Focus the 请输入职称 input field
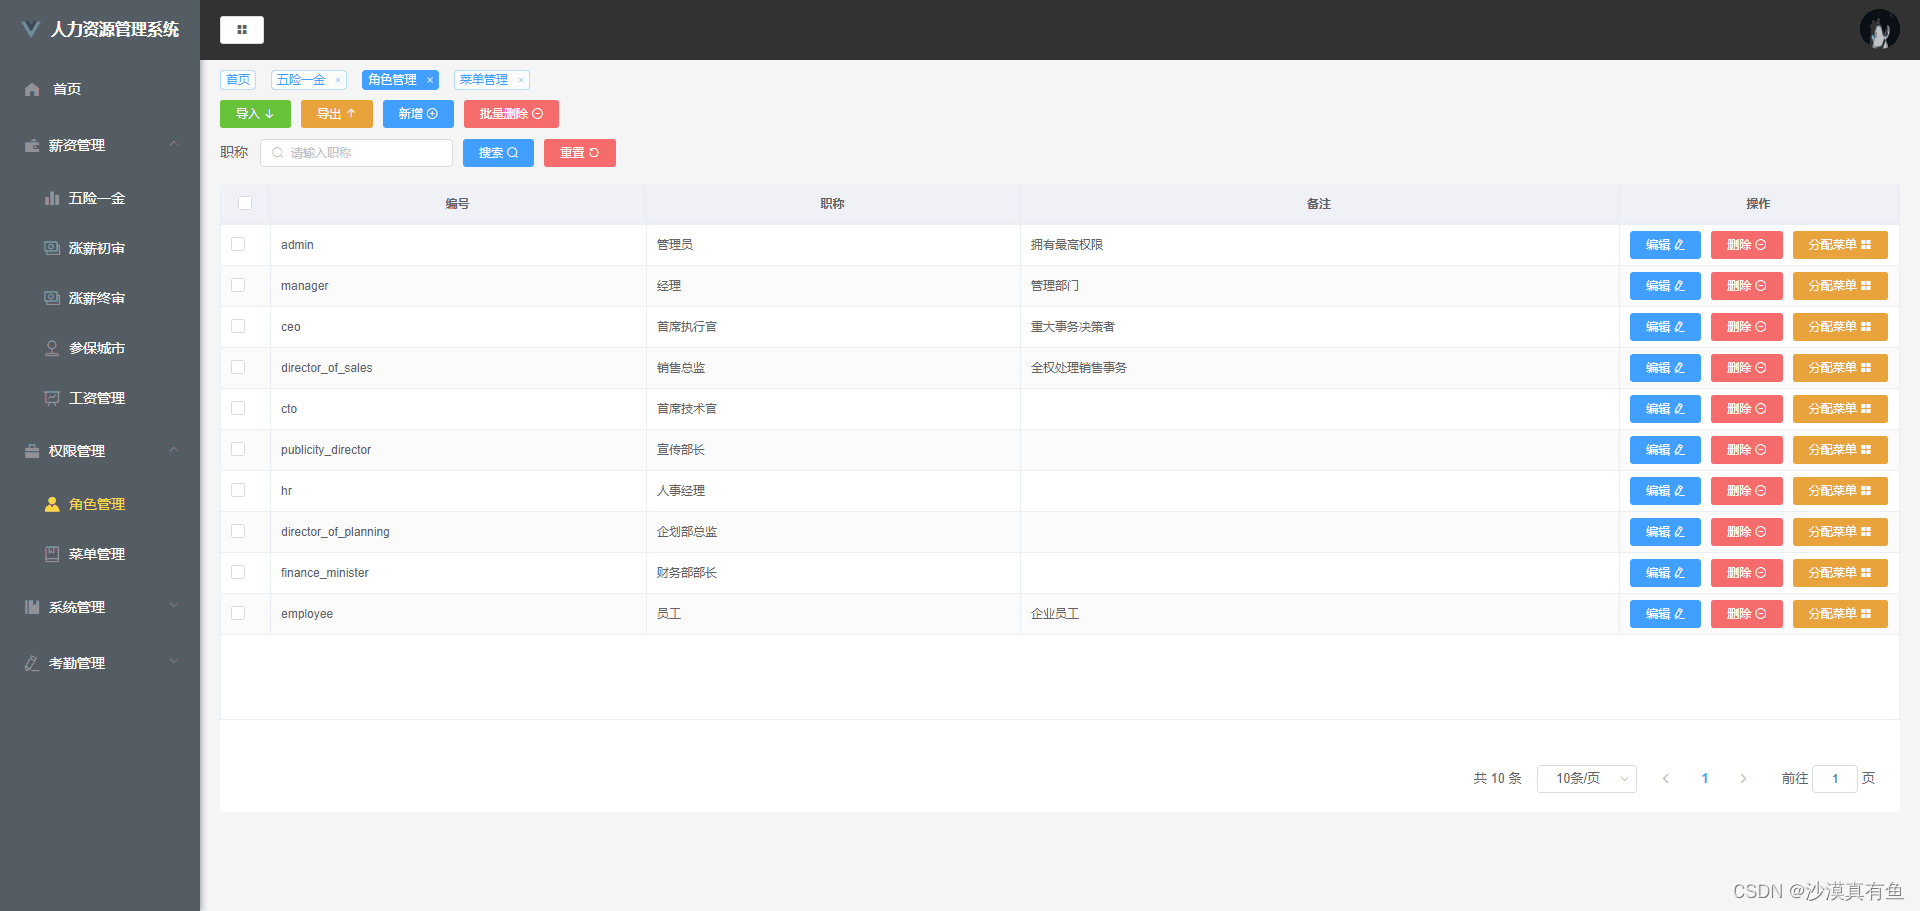1920x911 pixels. [356, 153]
